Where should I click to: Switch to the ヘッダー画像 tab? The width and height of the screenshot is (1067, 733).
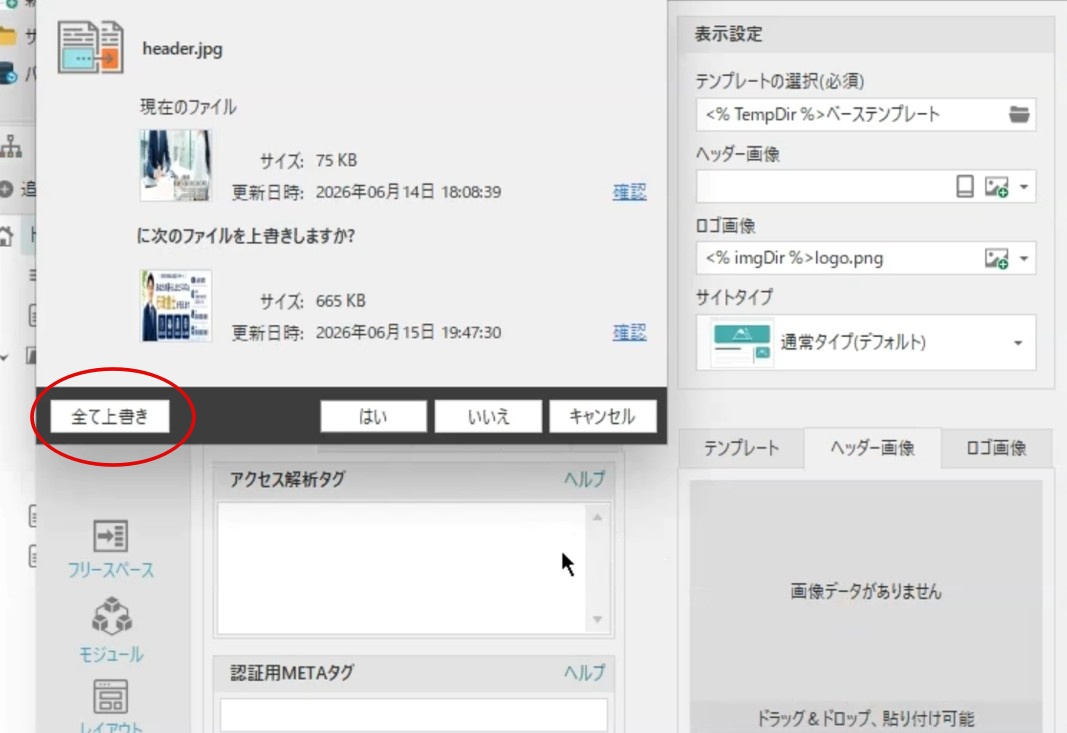pos(872,448)
